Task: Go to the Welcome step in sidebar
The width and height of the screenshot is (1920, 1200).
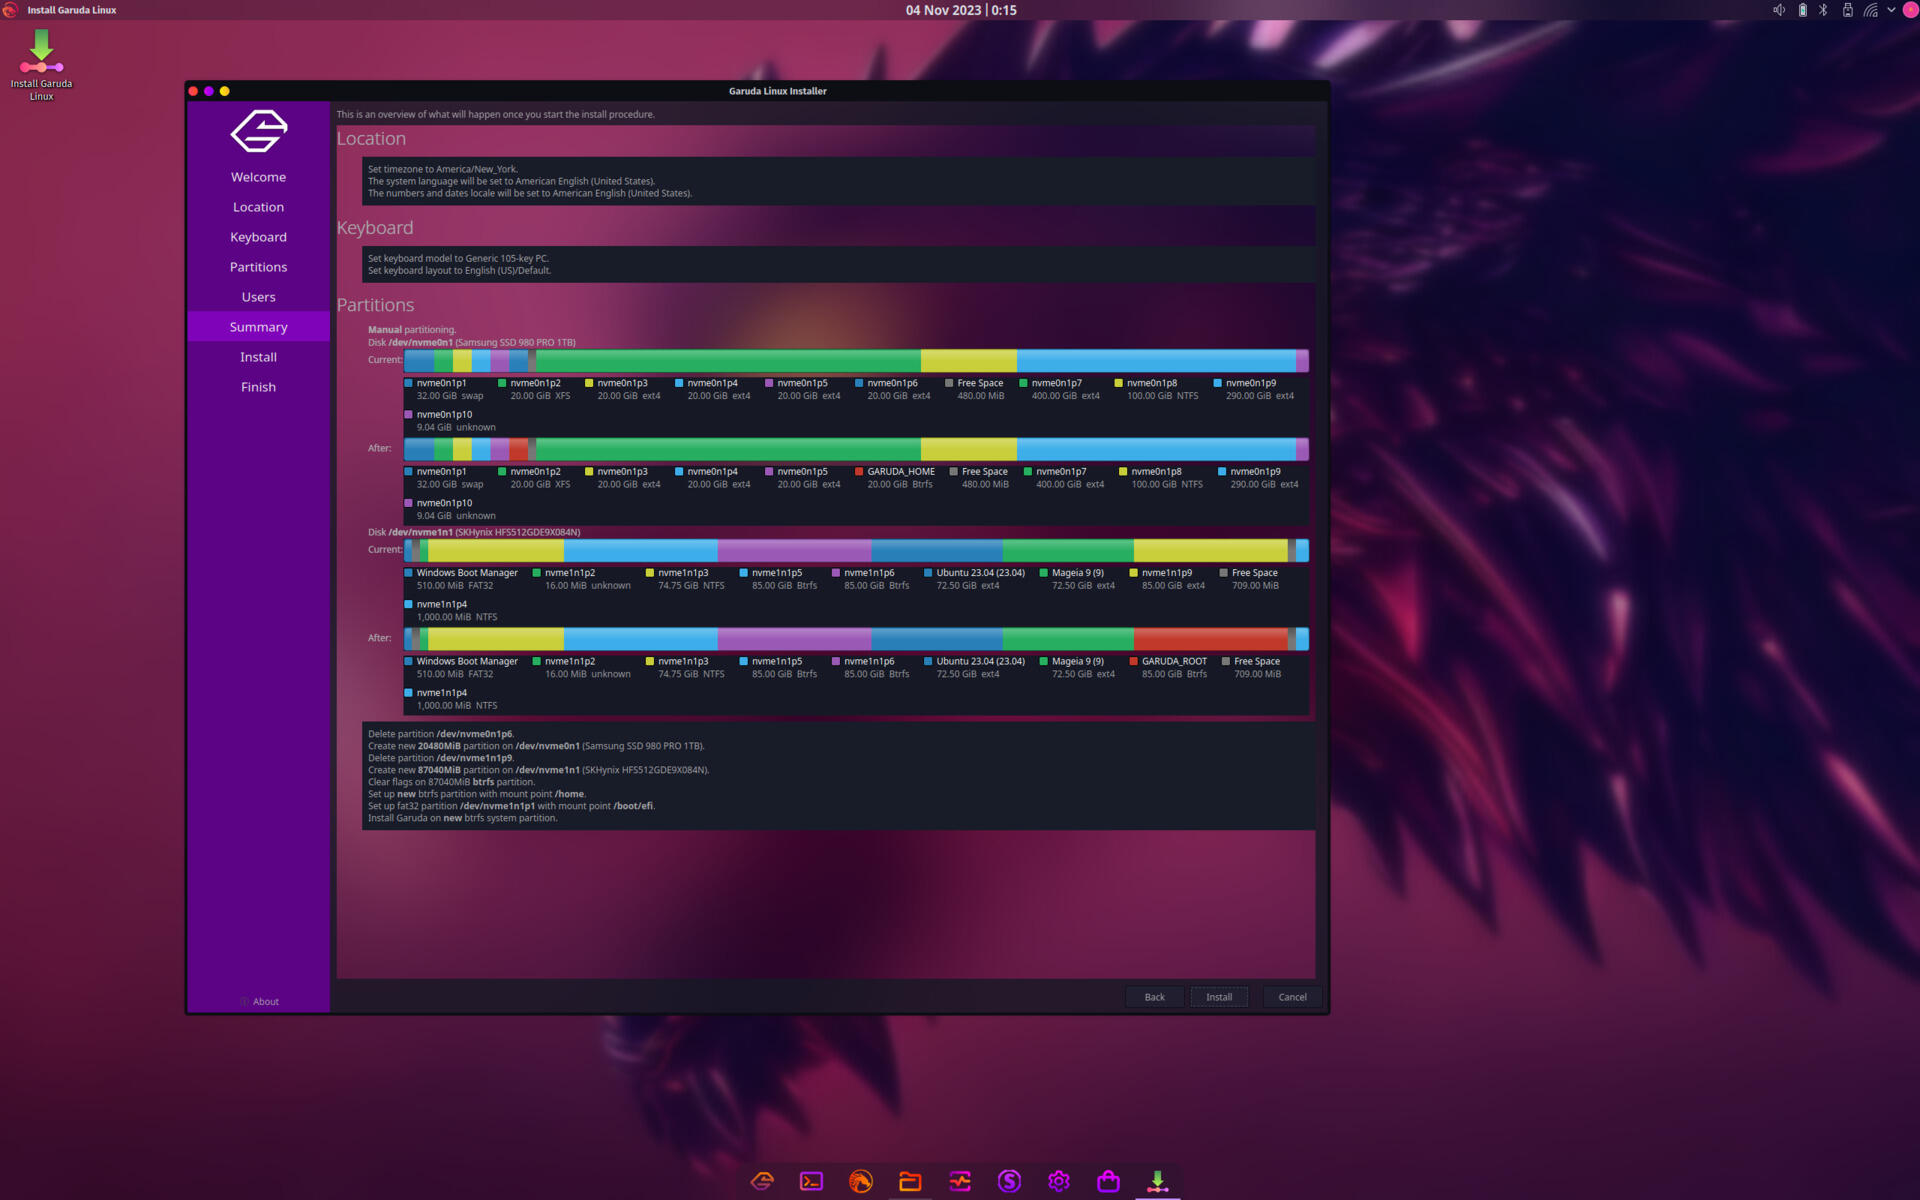Action: click(258, 177)
